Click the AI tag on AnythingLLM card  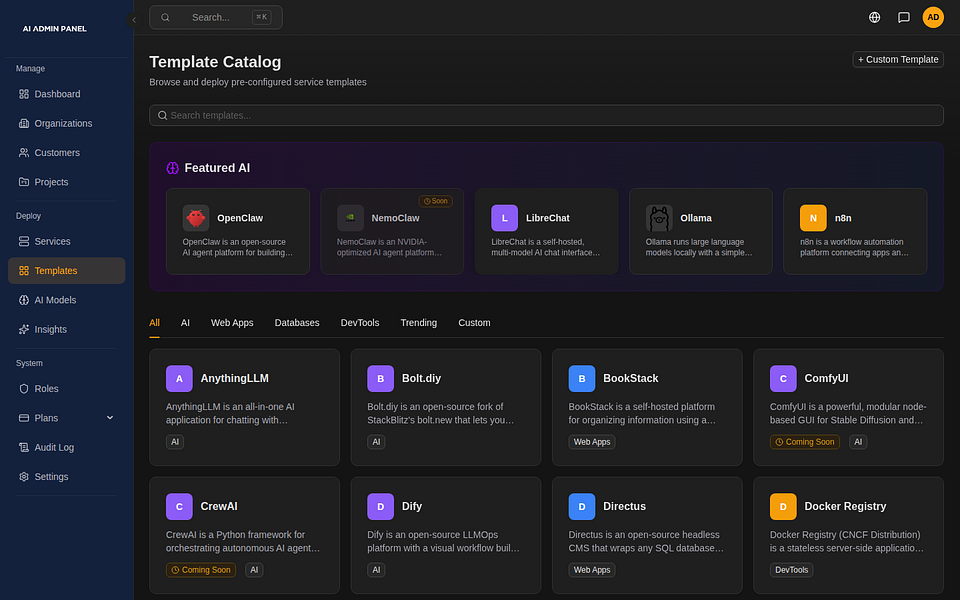pyautogui.click(x=175, y=442)
